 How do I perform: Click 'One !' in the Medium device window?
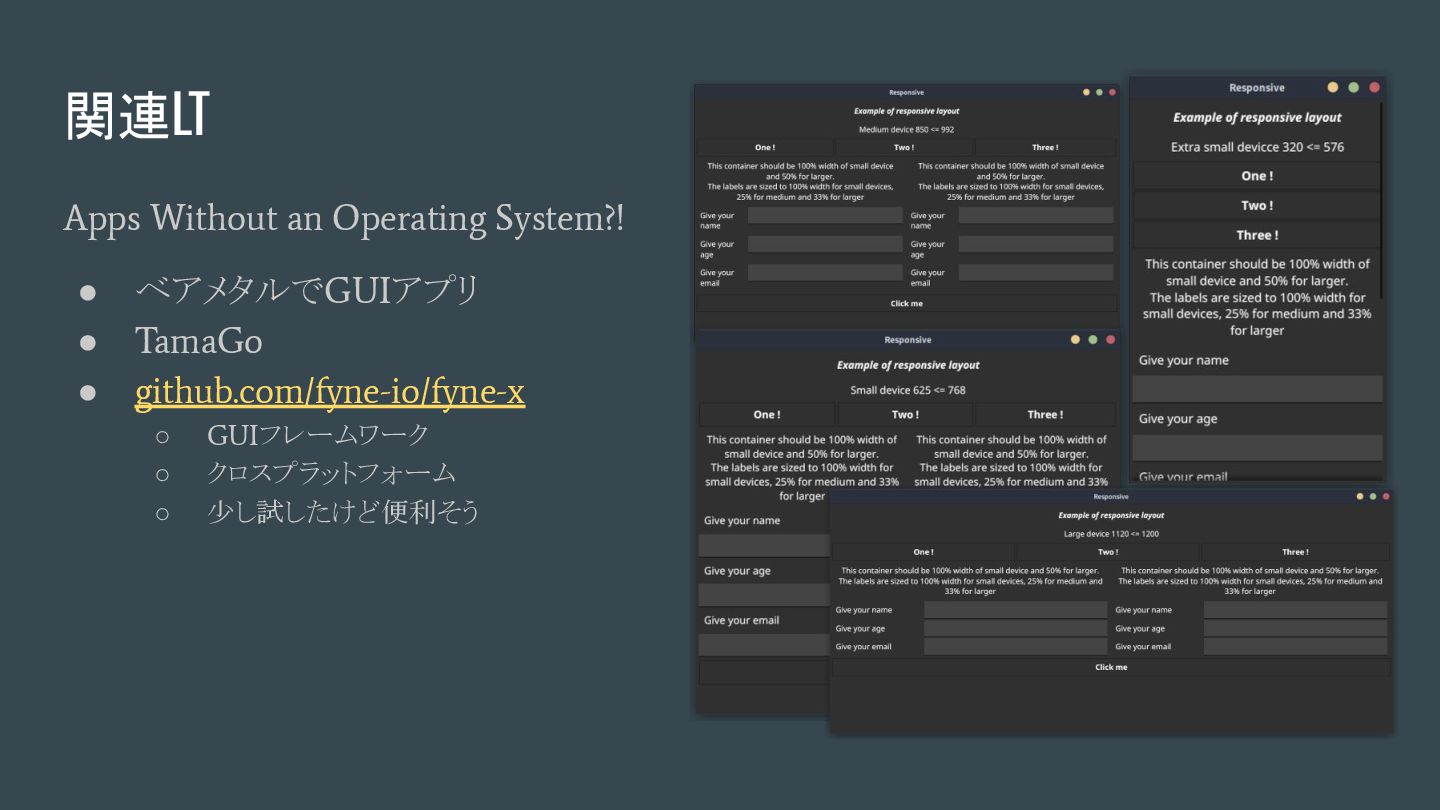[765, 147]
